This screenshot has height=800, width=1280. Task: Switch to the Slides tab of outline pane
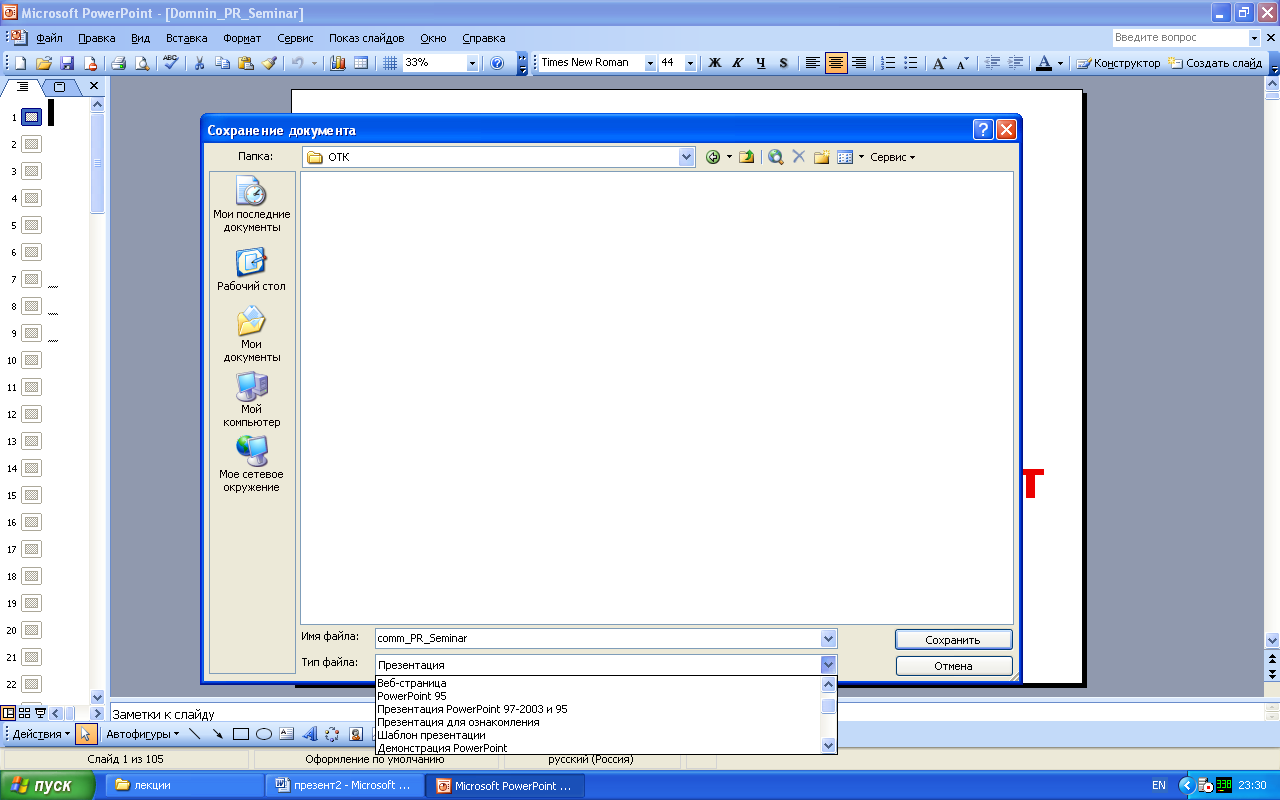[59, 87]
